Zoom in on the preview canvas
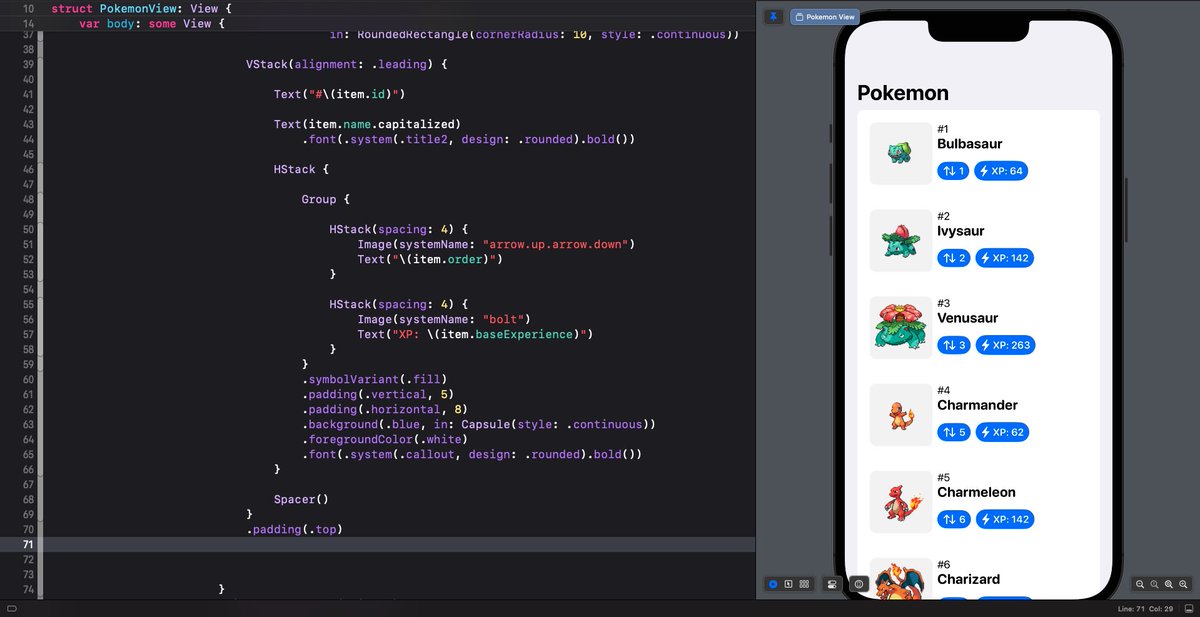 click(x=1183, y=584)
